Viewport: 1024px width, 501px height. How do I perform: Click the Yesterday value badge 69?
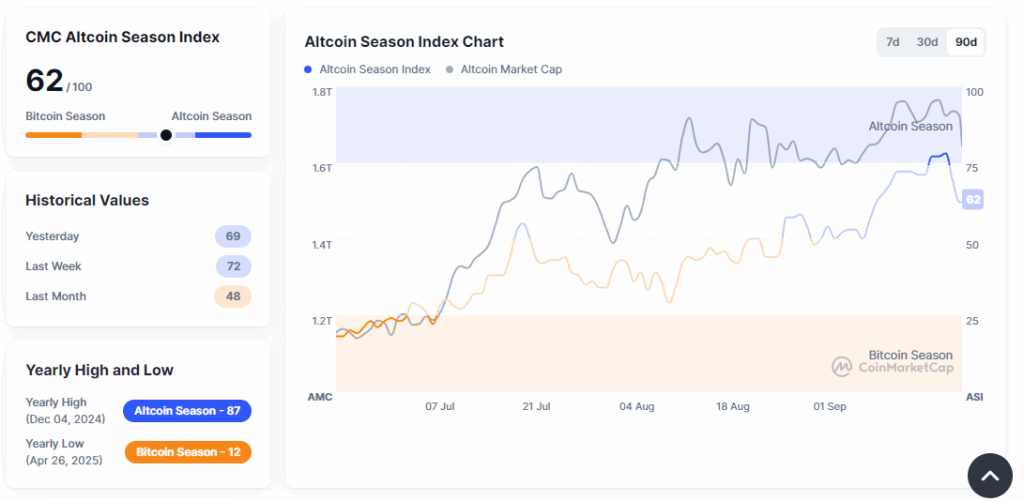tap(233, 237)
